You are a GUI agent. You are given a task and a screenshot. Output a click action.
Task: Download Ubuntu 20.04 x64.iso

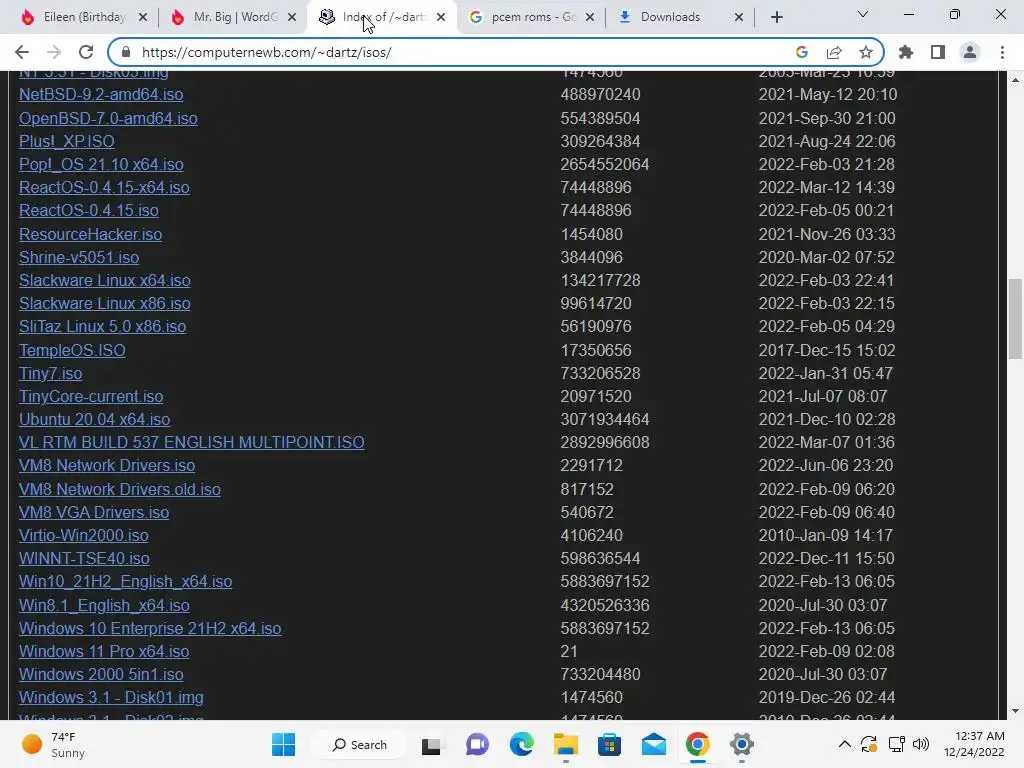click(94, 419)
